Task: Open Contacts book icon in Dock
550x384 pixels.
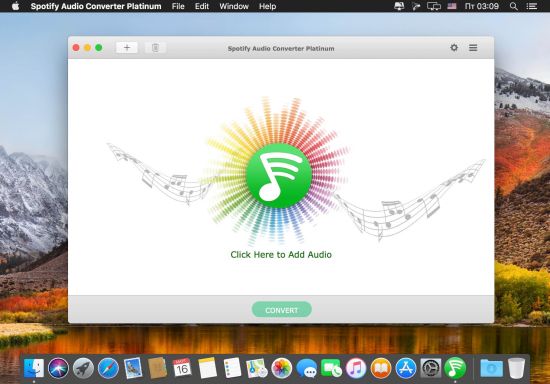Action: 157,368
